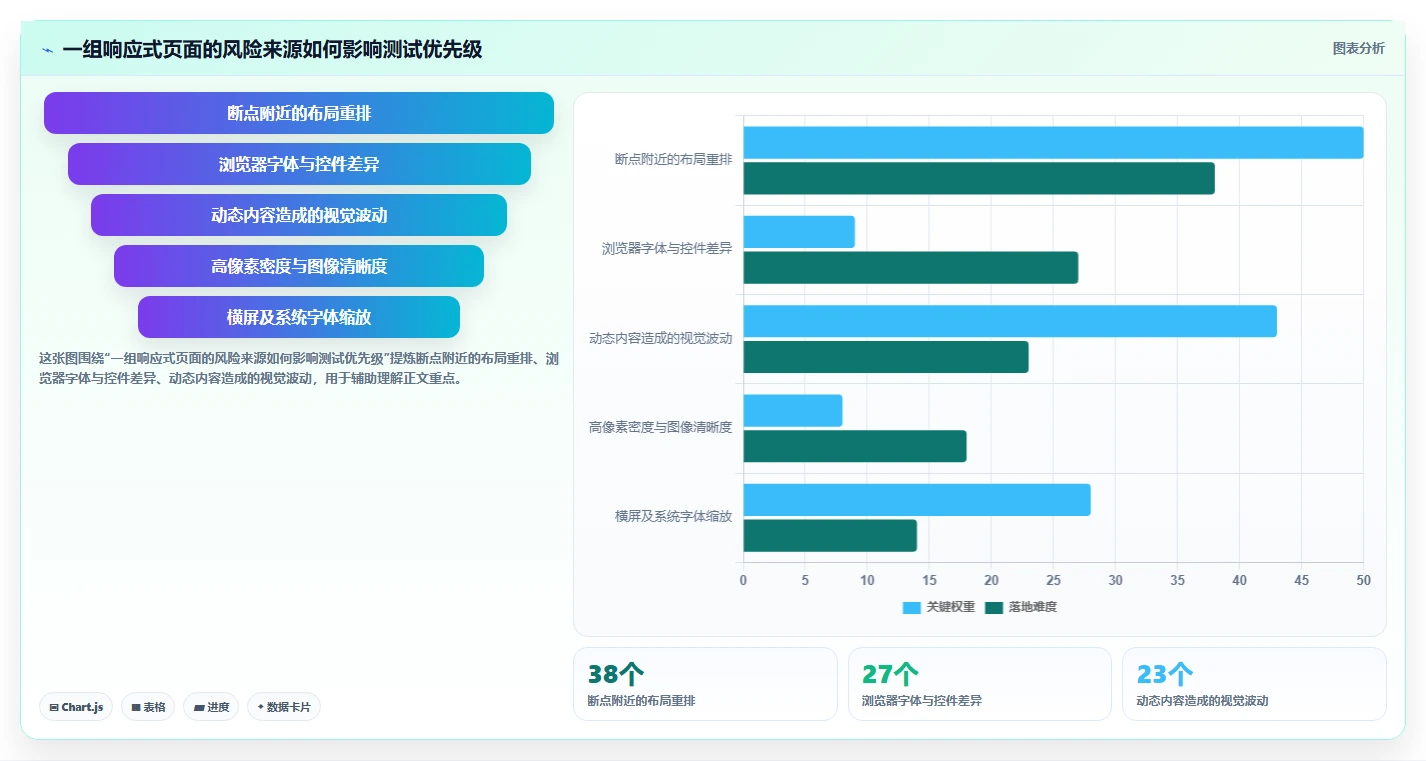
Task: Click the 图表分析 label in header
Action: (1358, 48)
